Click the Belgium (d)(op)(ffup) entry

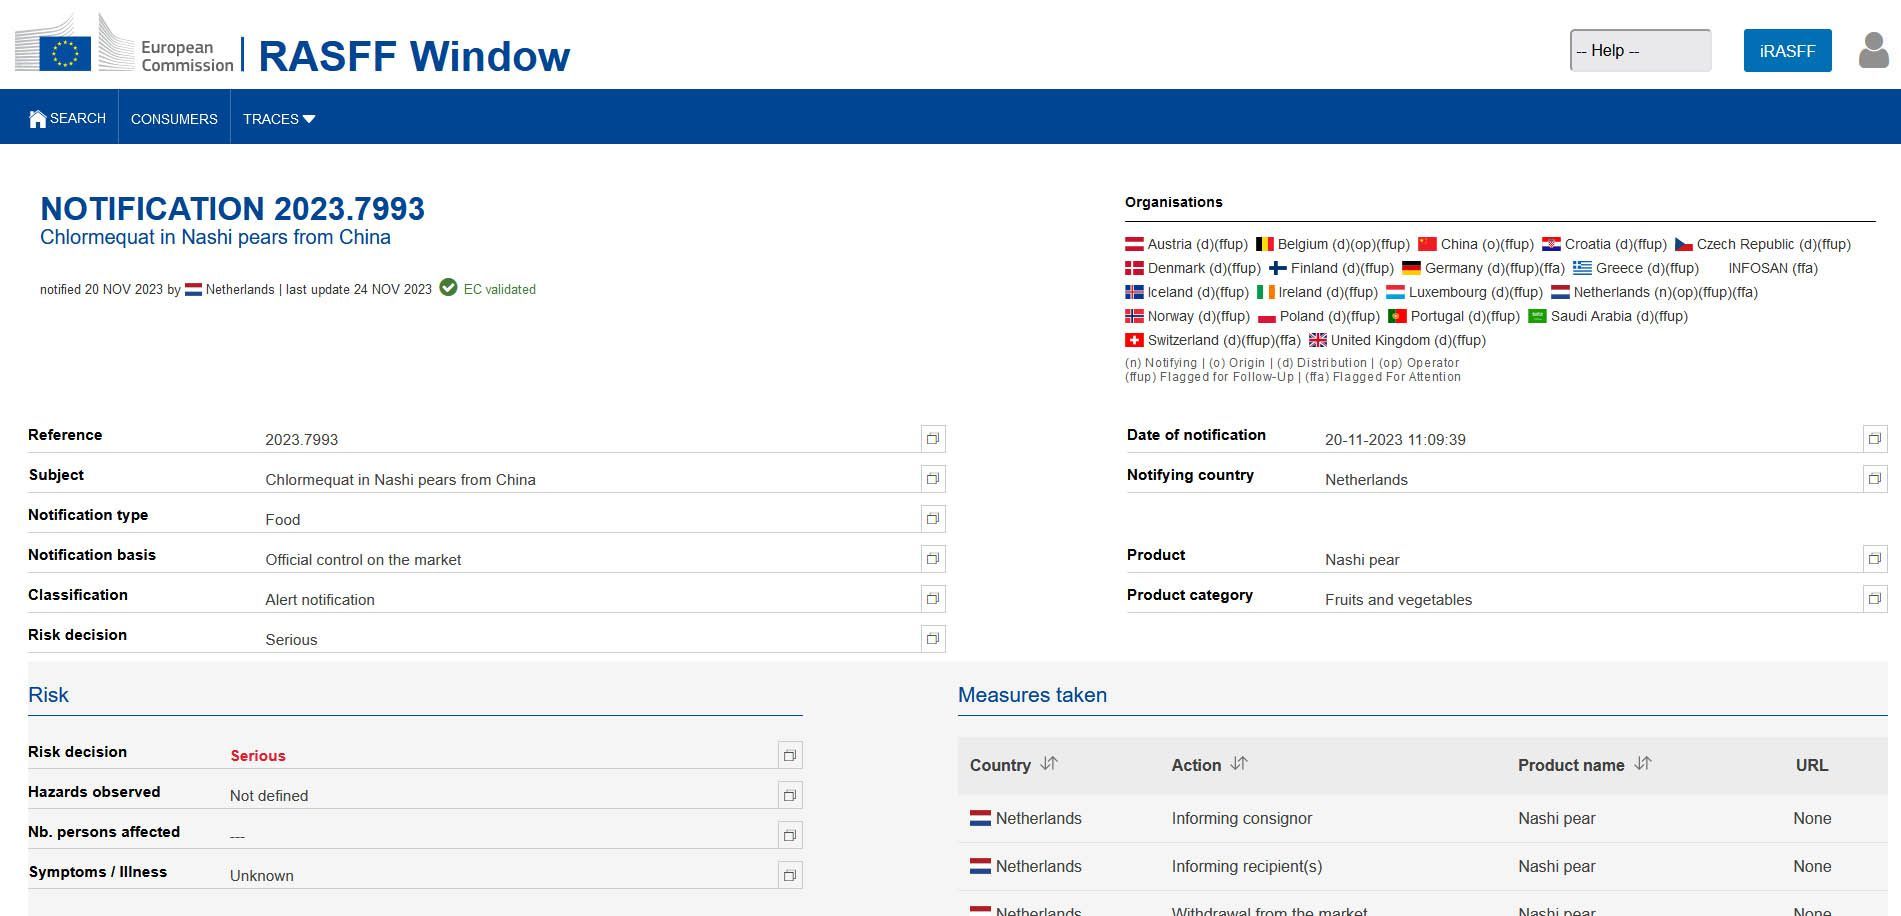pos(1333,244)
